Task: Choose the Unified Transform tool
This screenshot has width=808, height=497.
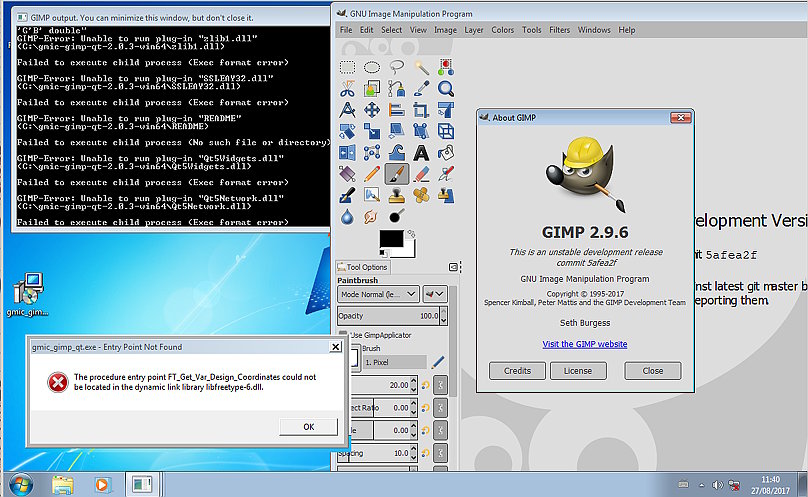Action: pyautogui.click(x=446, y=110)
